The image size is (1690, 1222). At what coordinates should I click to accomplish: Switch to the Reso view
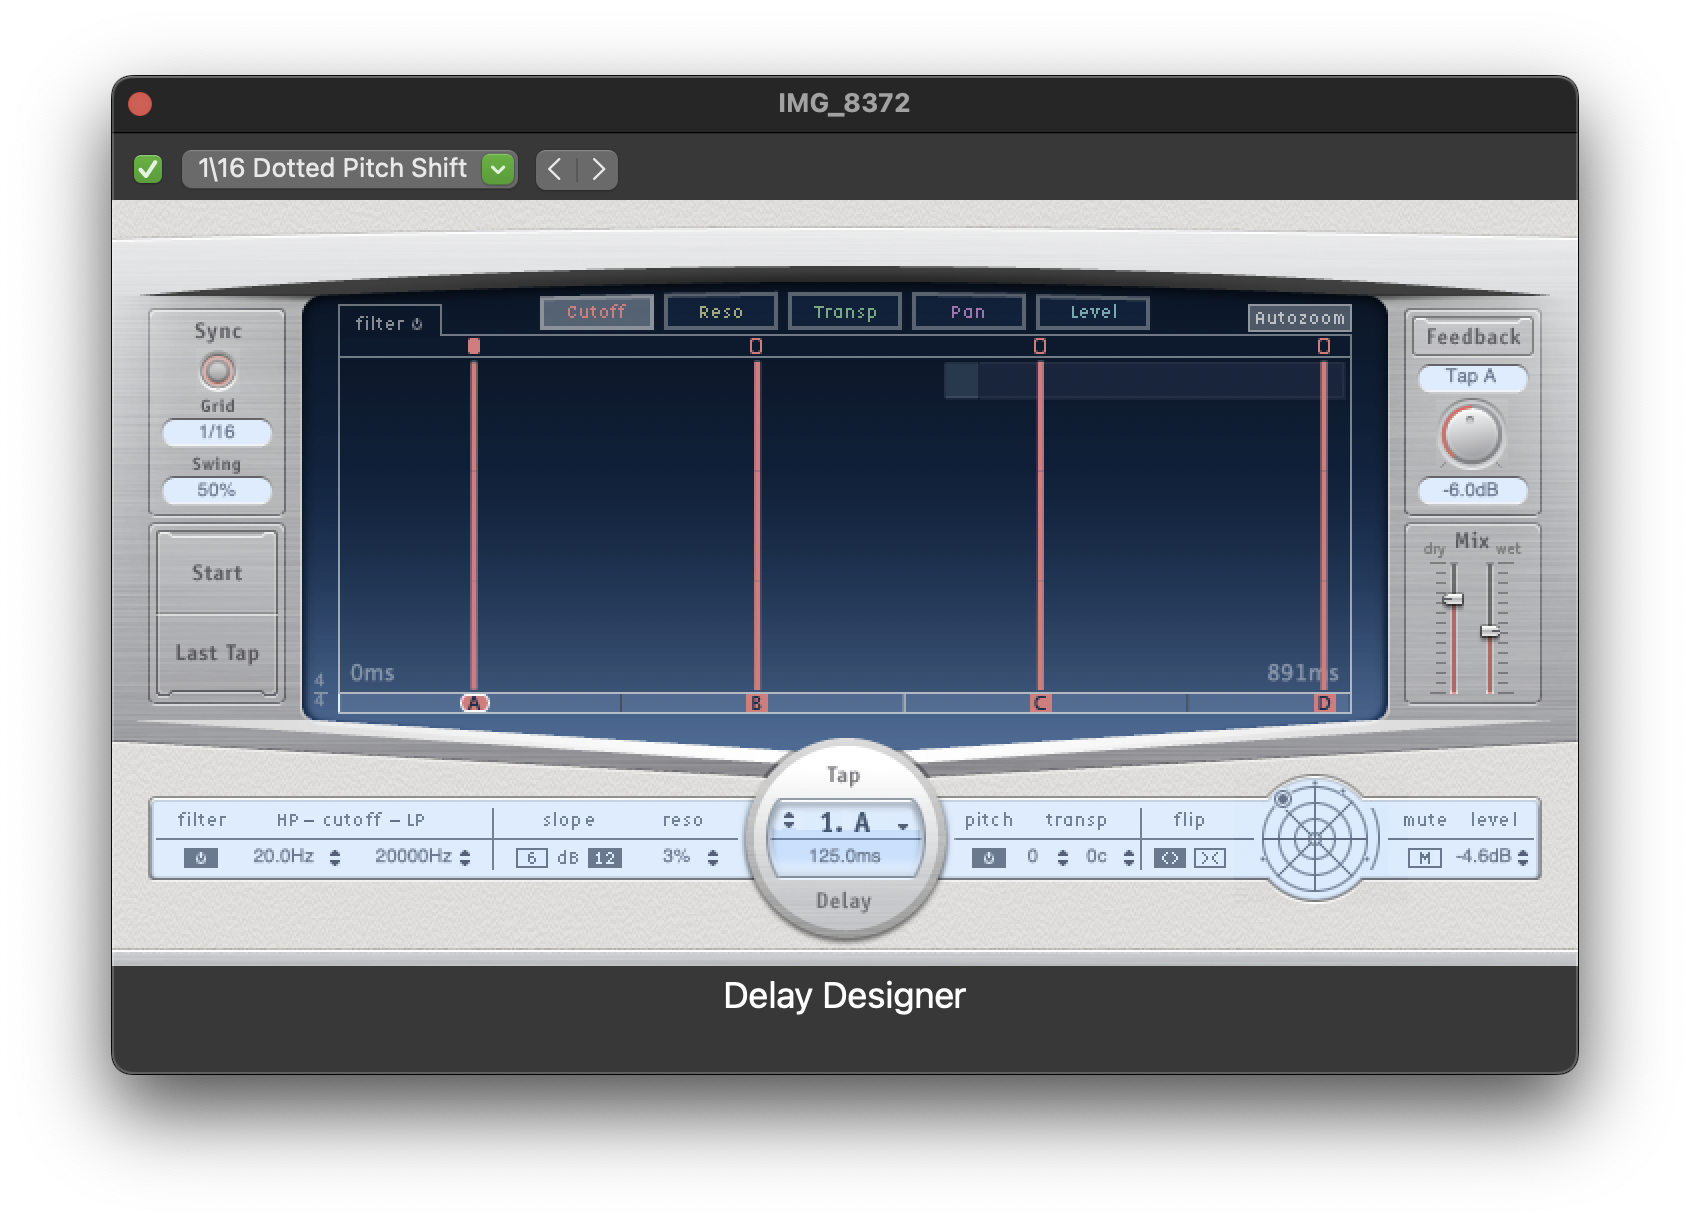(721, 312)
